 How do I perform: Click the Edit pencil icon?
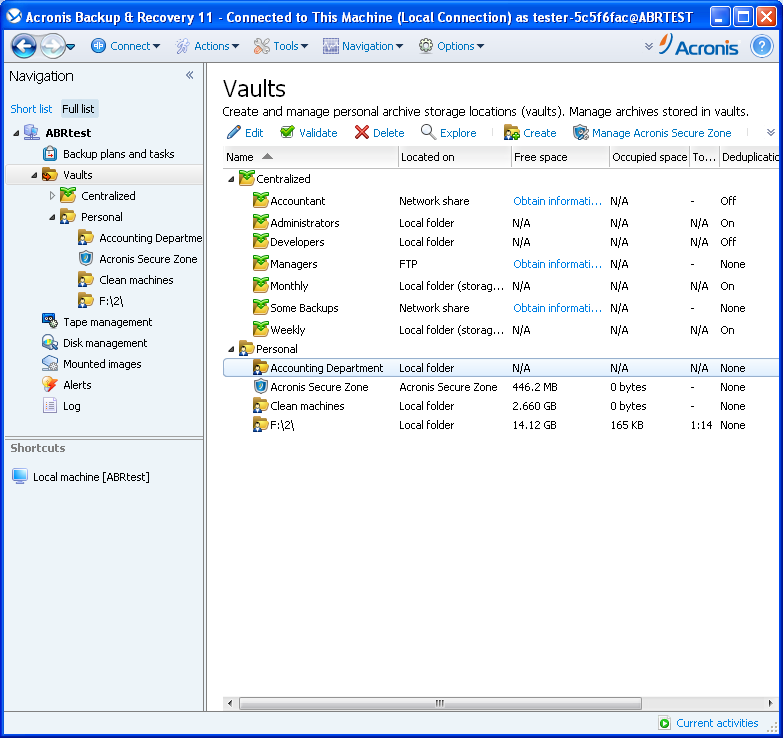click(x=233, y=132)
